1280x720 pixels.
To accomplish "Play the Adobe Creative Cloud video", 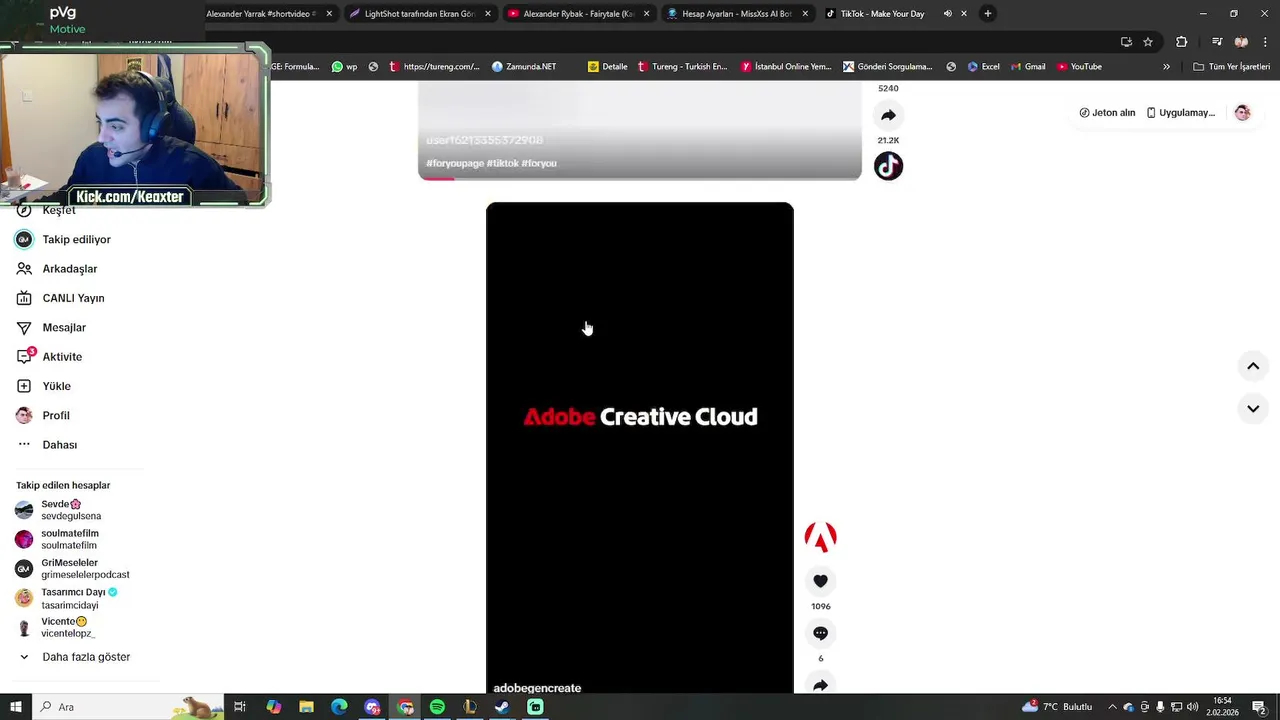I will [x=640, y=448].
